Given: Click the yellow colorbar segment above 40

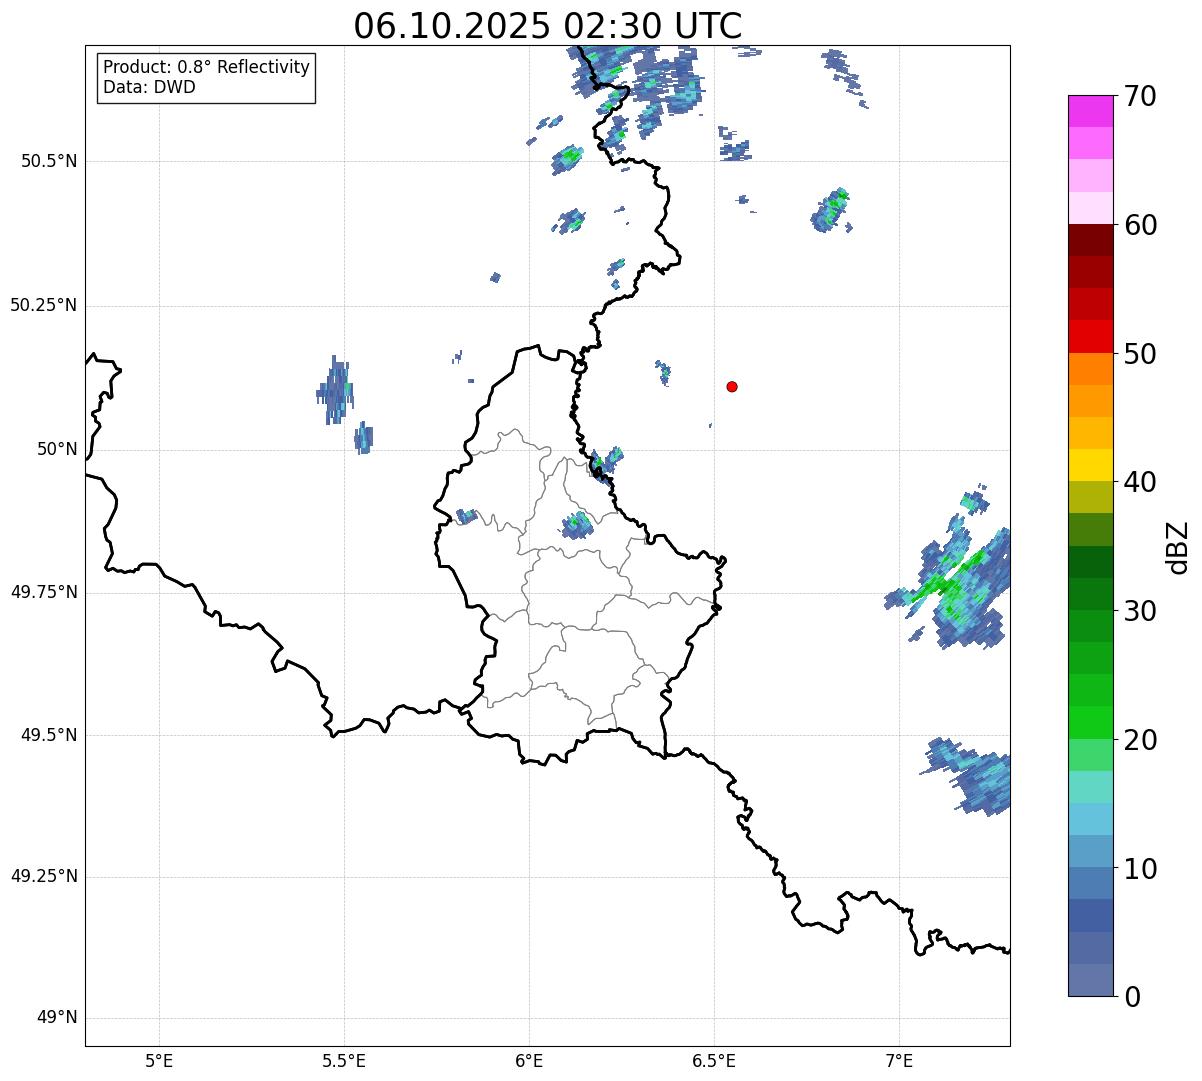Looking at the screenshot, I should (1091, 465).
